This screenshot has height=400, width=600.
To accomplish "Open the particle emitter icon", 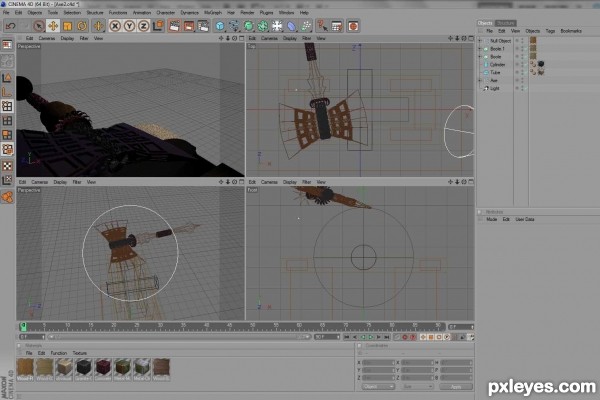I will click(306, 26).
